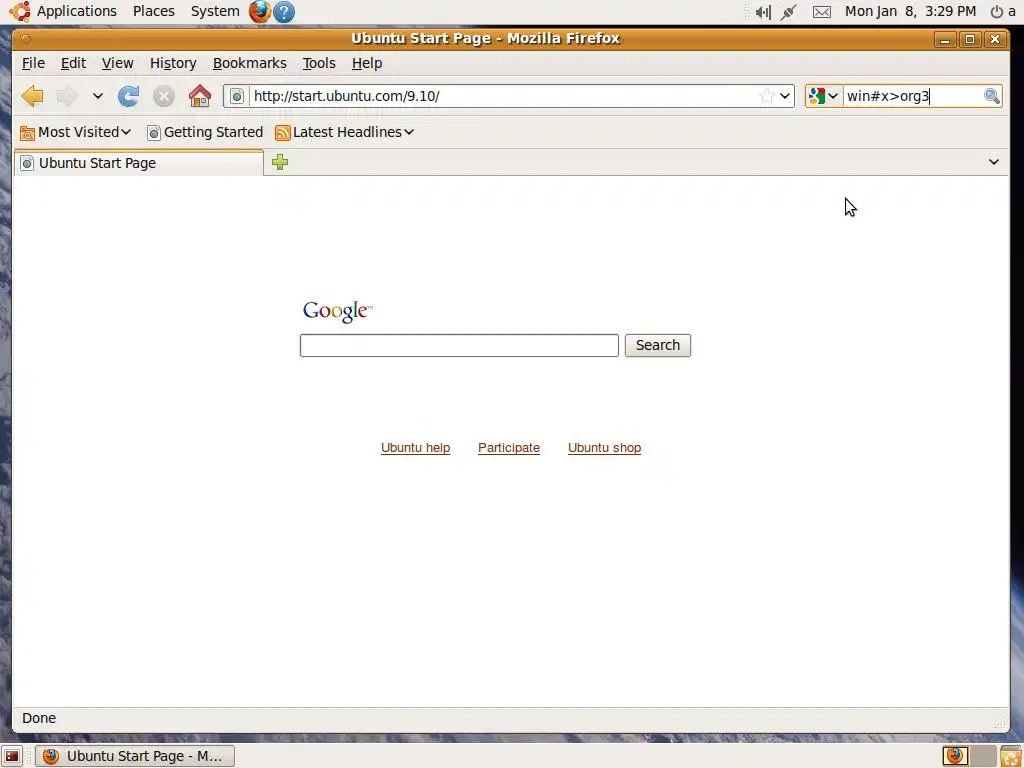Click the site identity icon in URL bar

[x=237, y=96]
